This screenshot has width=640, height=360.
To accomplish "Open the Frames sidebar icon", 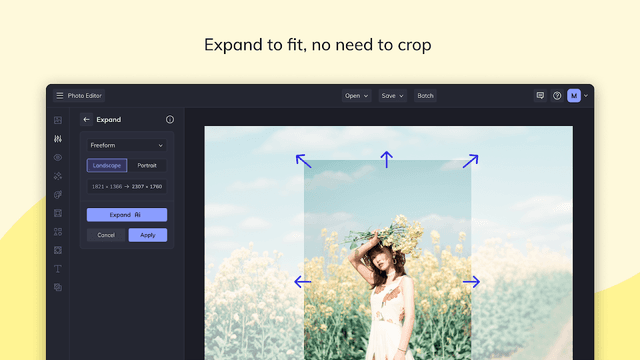I will point(58,213).
